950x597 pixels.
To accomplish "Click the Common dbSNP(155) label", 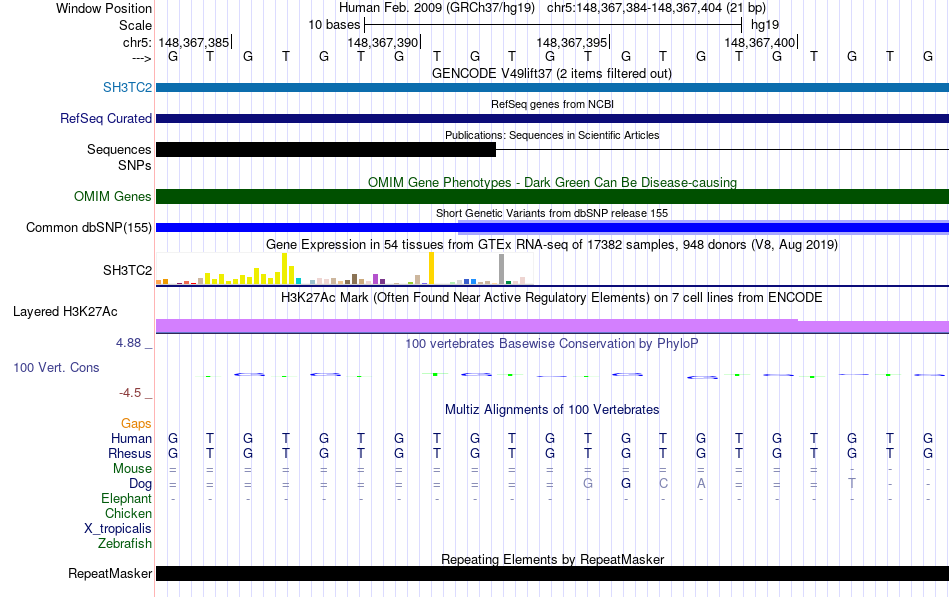I will pyautogui.click(x=89, y=227).
